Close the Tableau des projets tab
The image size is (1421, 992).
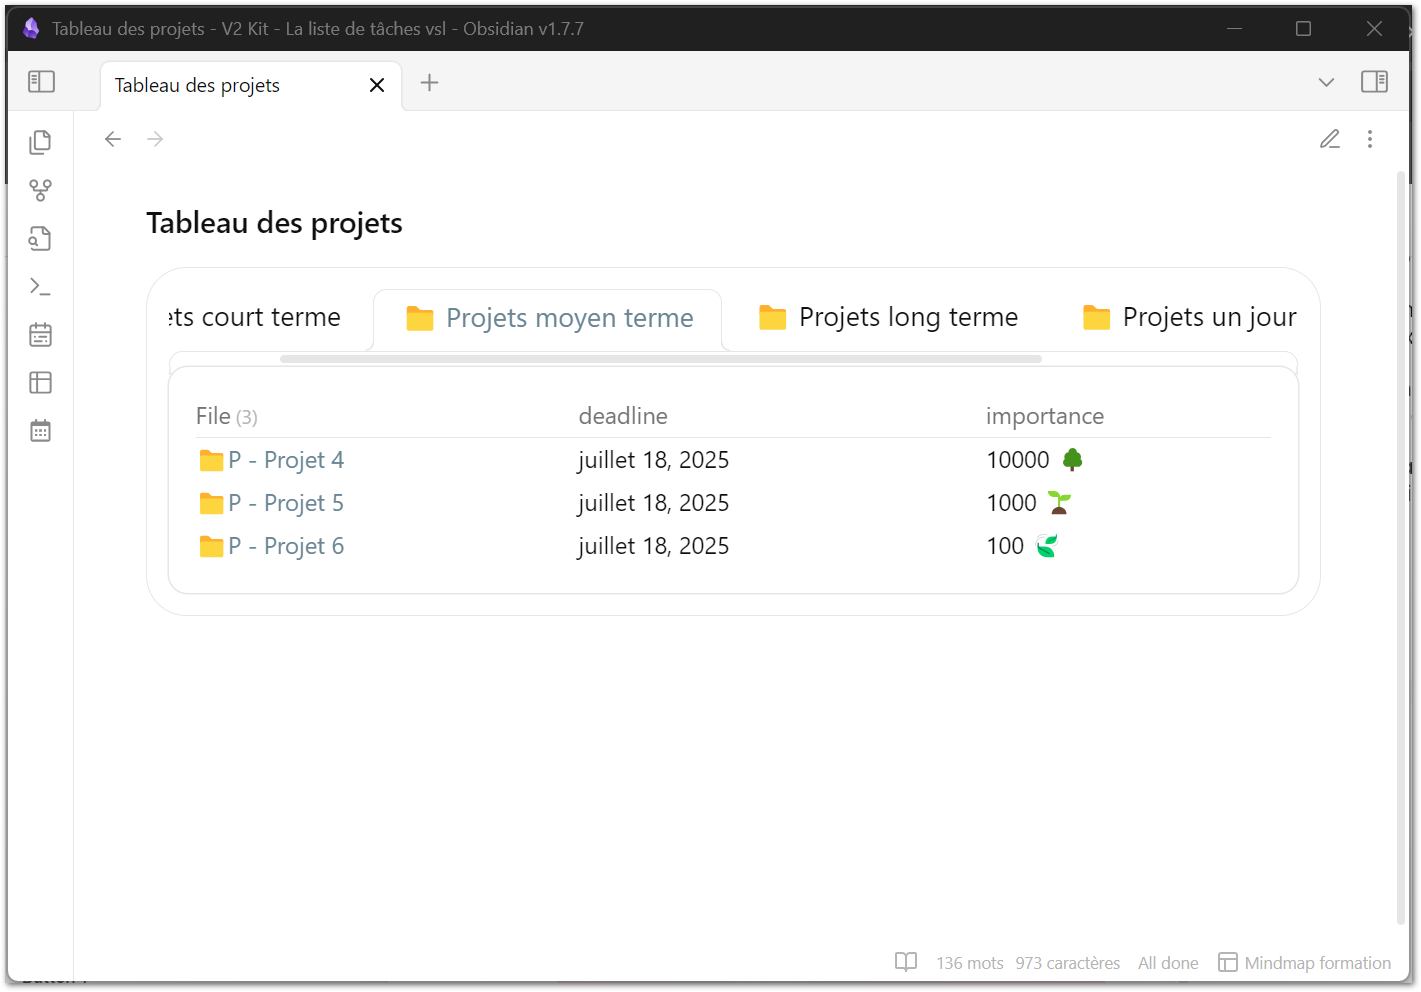tap(377, 85)
